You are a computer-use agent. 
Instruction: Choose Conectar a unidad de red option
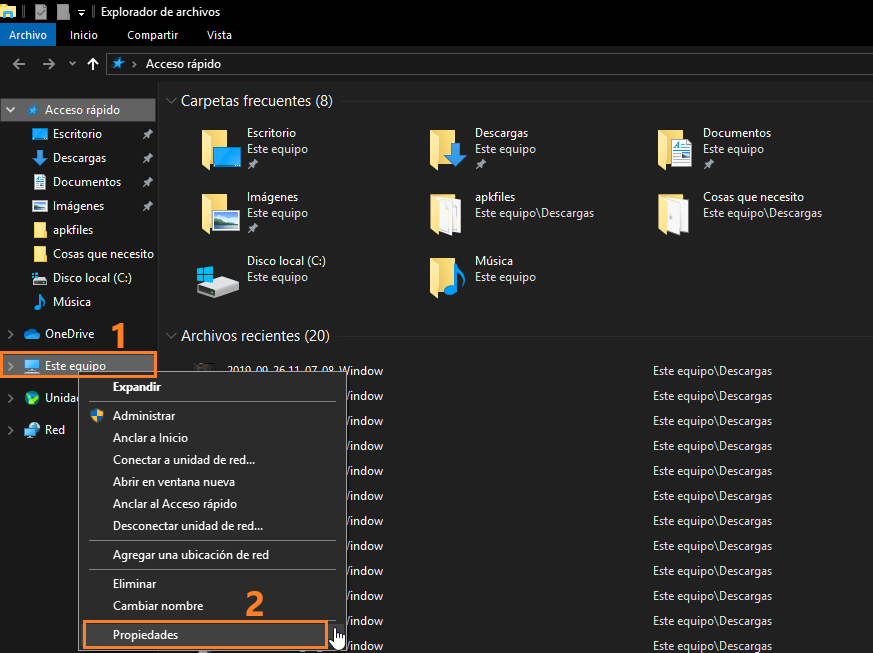[184, 460]
